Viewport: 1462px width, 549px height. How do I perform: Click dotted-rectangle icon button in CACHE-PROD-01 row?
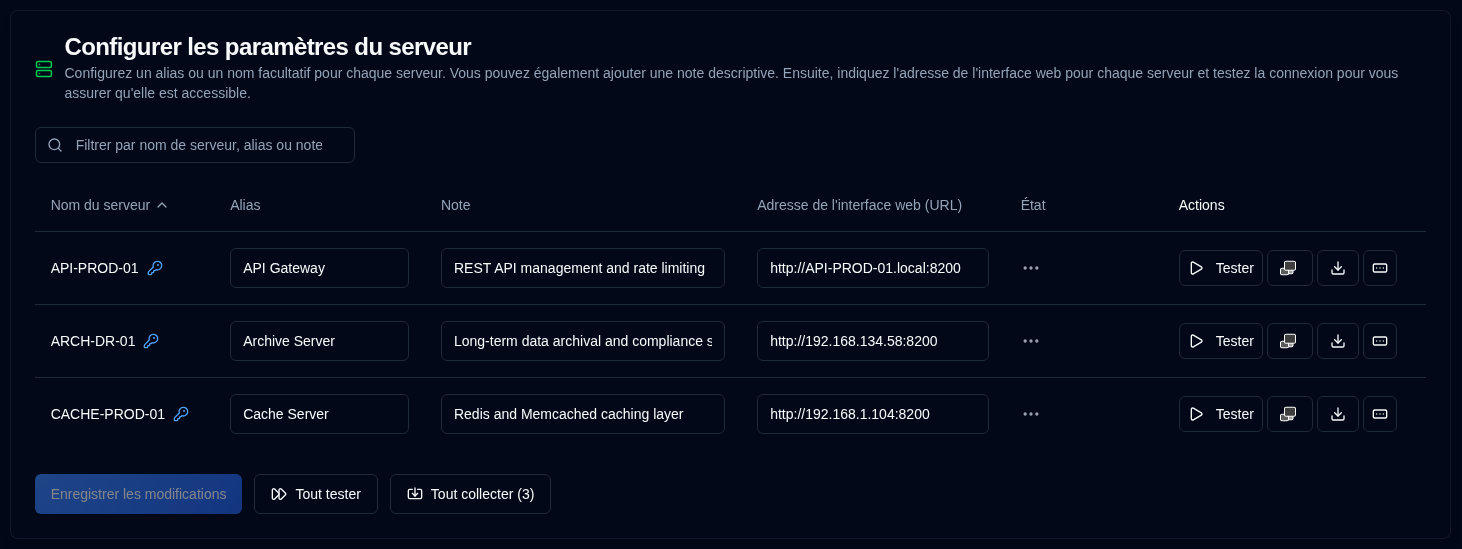pos(1380,414)
